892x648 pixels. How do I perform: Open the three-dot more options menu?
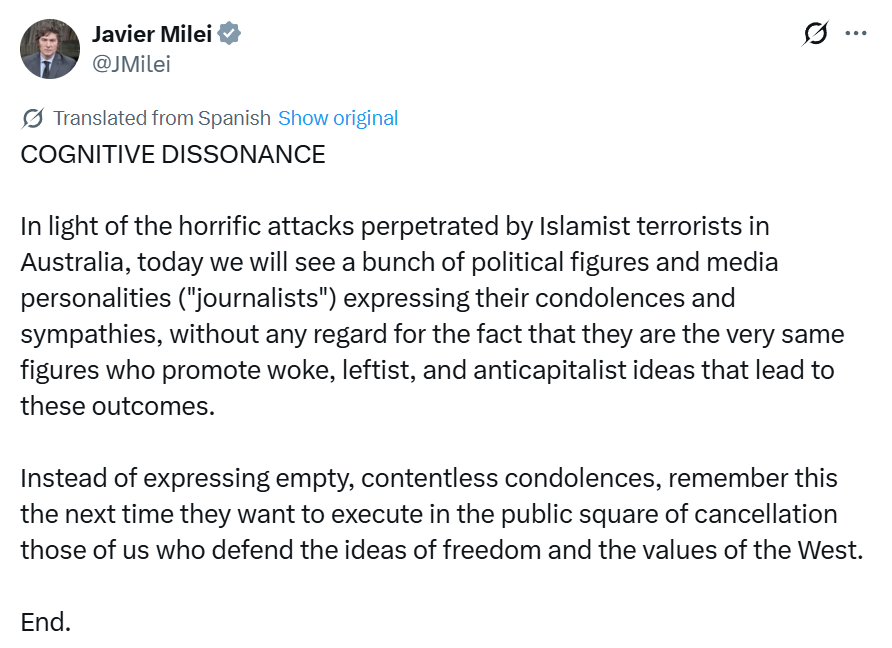[x=856, y=33]
